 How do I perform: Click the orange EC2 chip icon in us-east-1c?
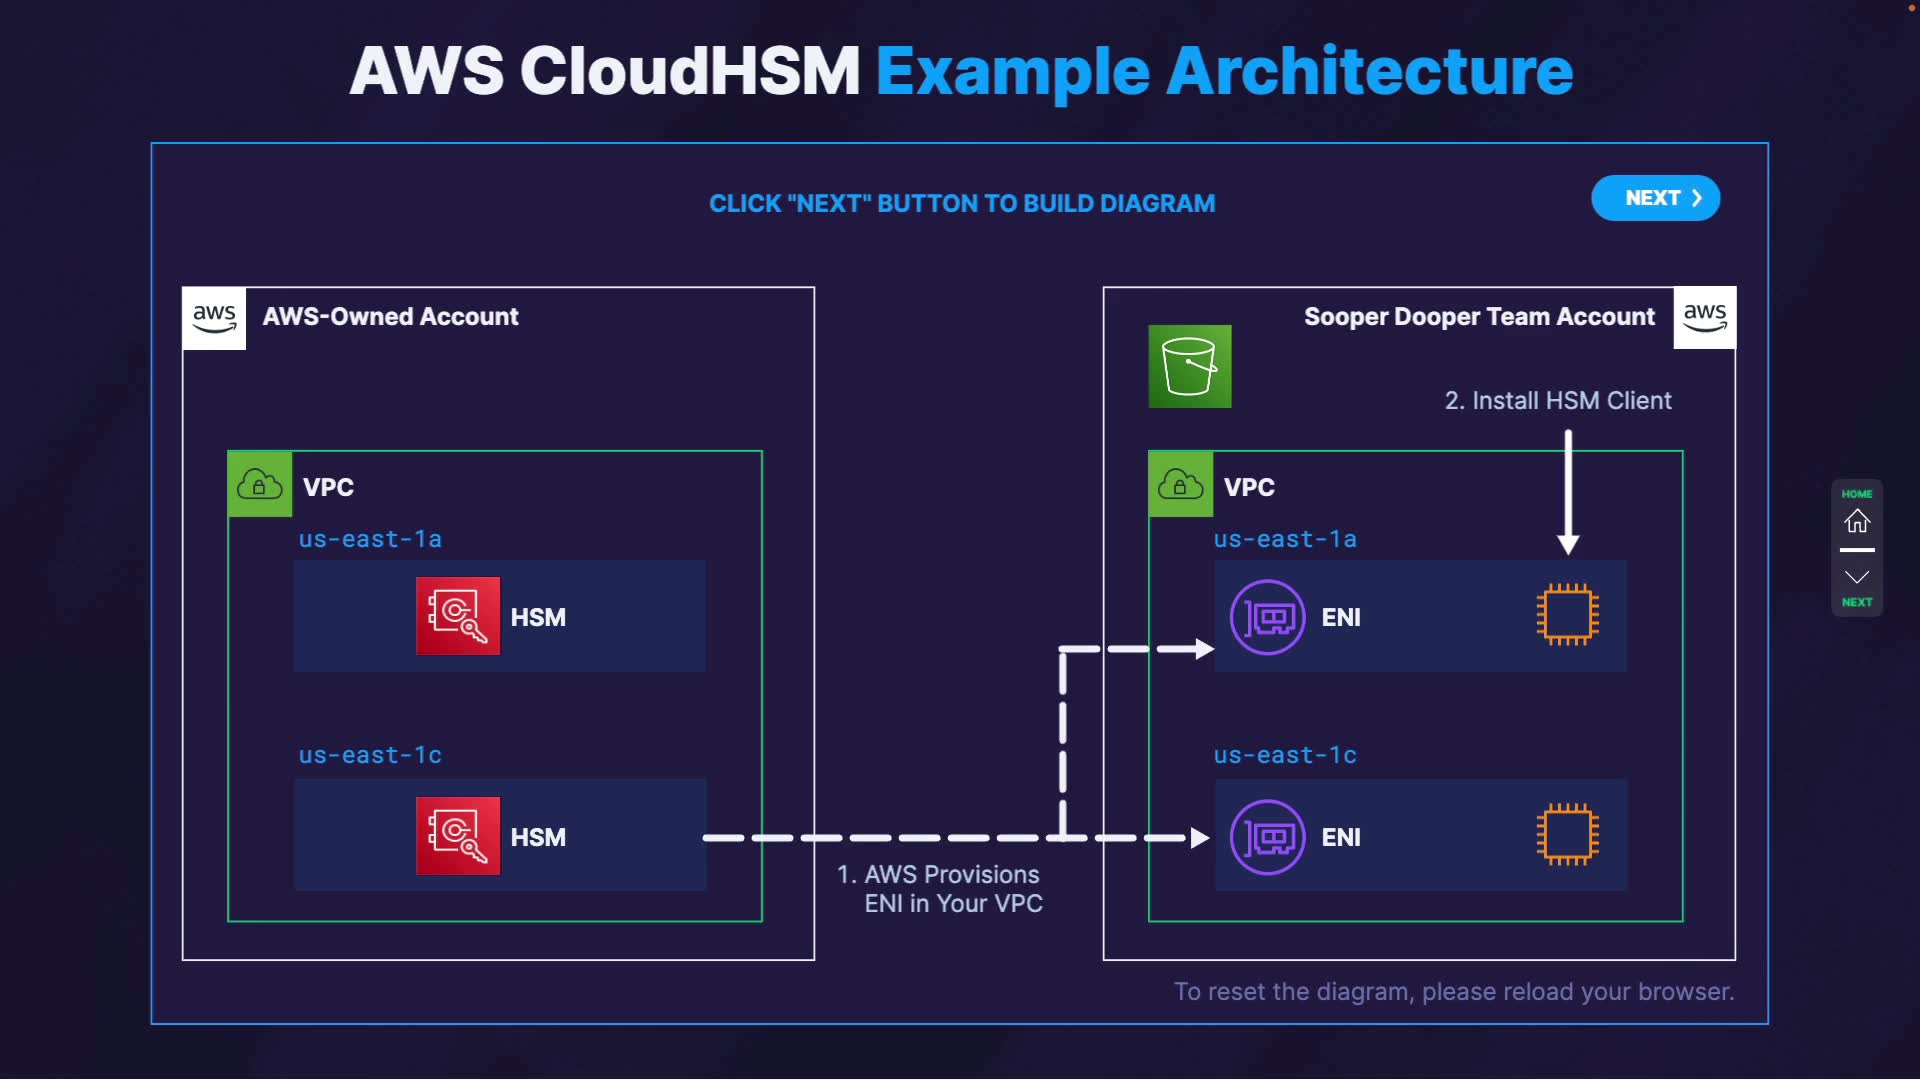tap(1567, 834)
